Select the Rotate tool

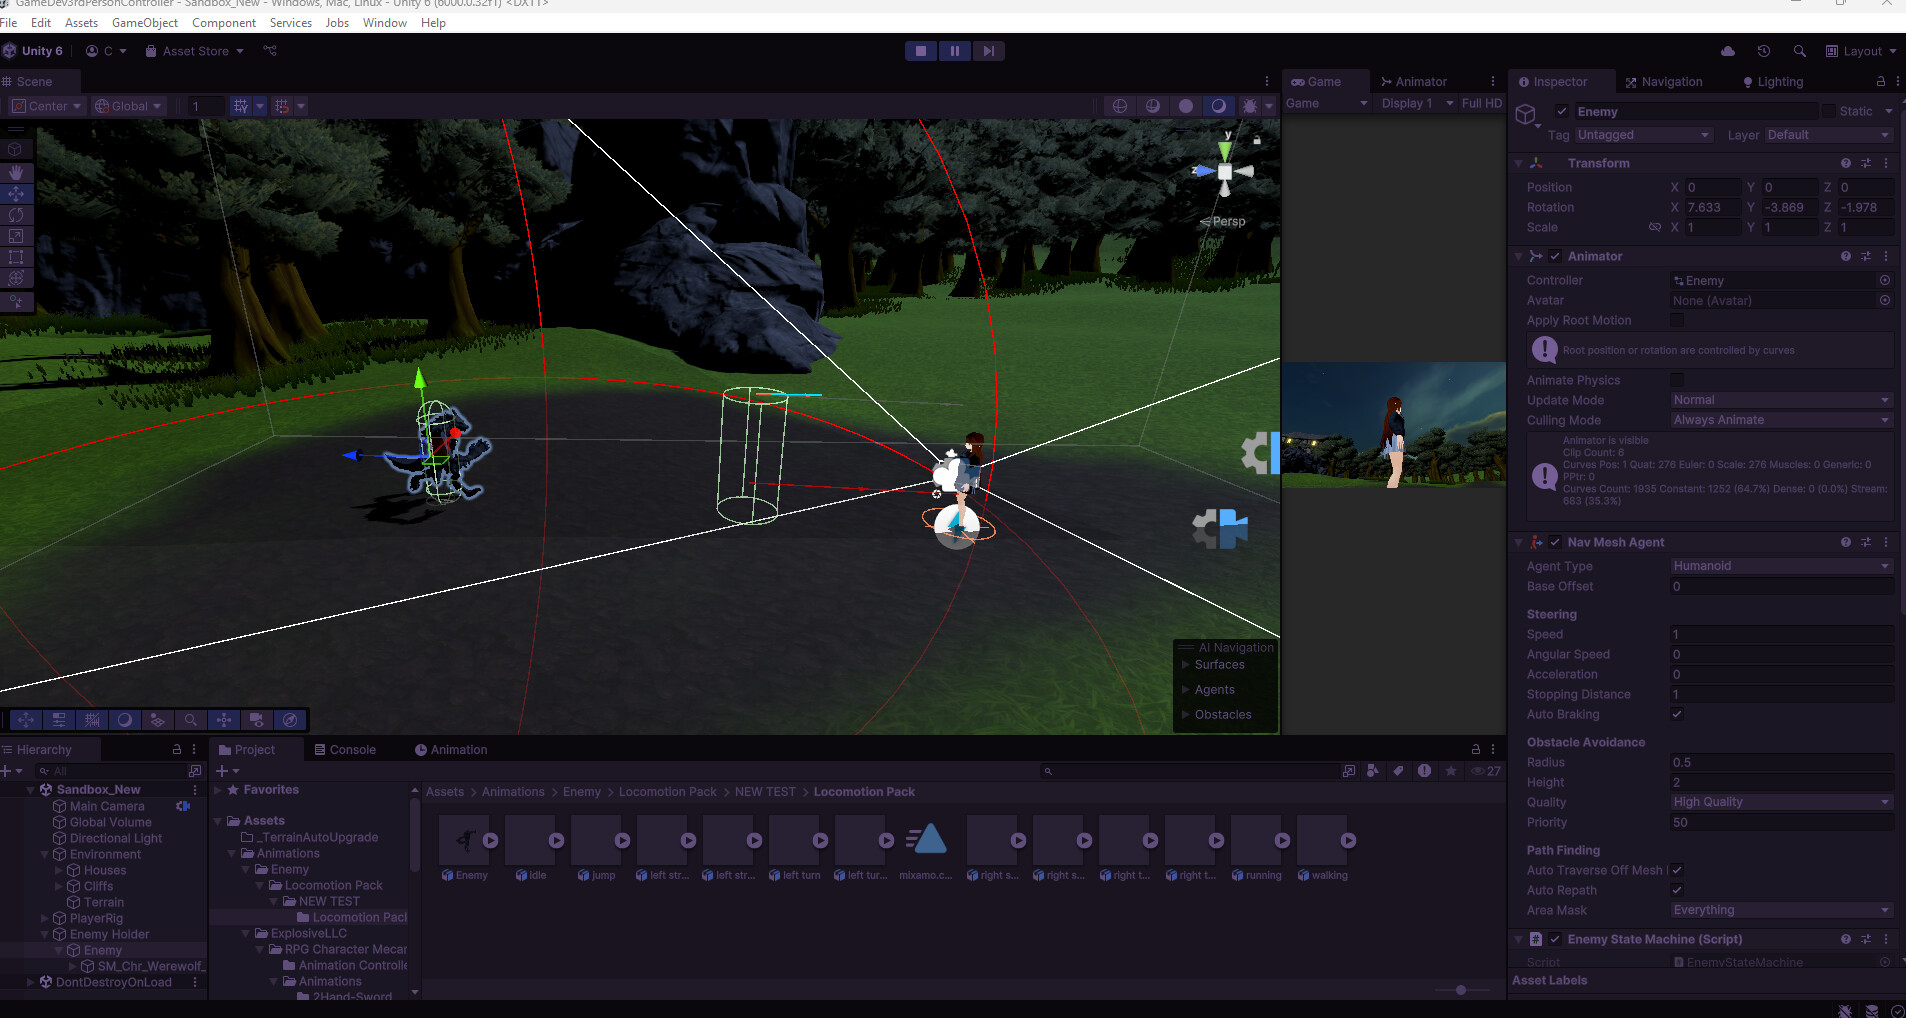coord(17,214)
